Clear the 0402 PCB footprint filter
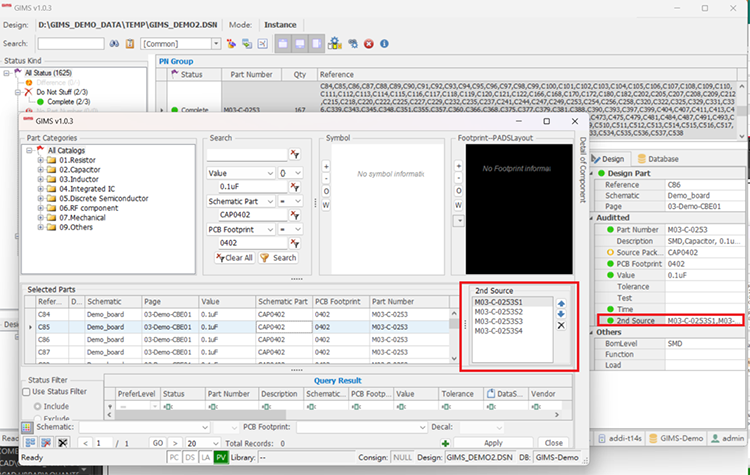Viewport: 750px width, 475px height. (x=295, y=243)
